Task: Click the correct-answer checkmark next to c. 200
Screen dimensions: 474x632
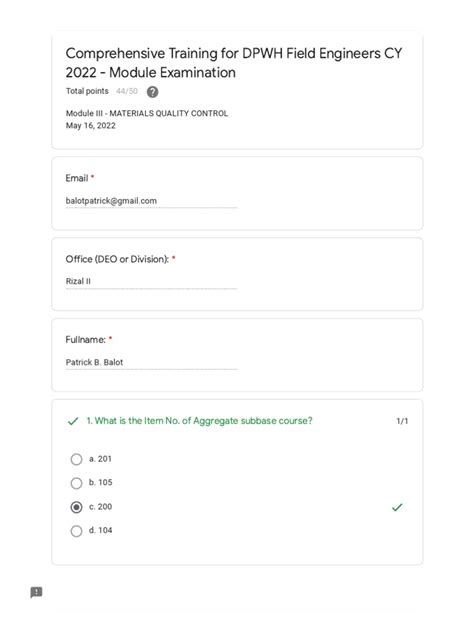Action: (x=397, y=507)
